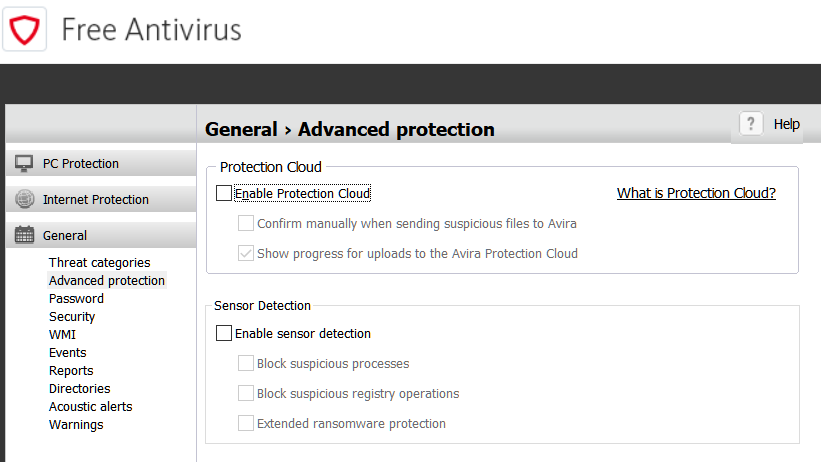821x462 pixels.
Task: Tick Block suspicious processes checkbox
Action: point(246,363)
